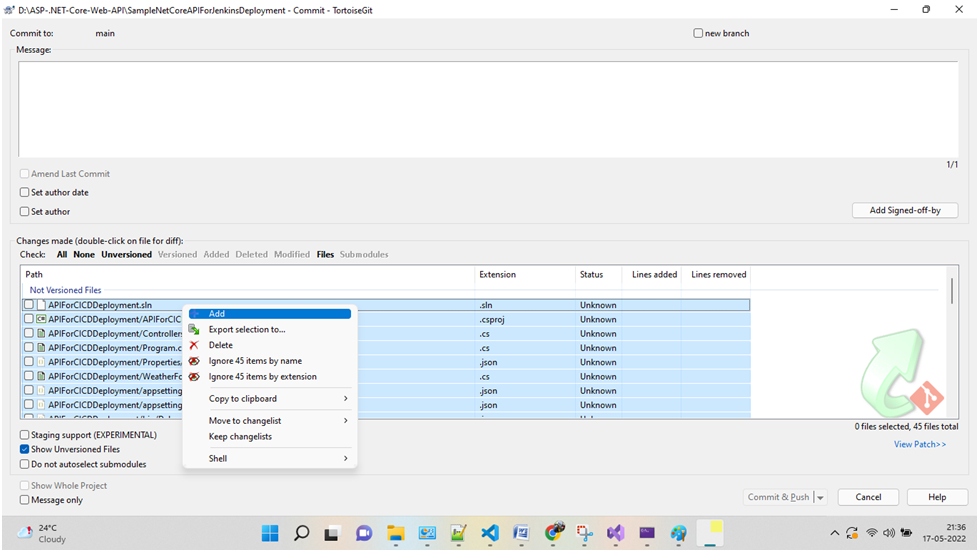Screen dimensions: 979x552
Task: Open Sticky Notes on the taskbar
Action: coord(710,533)
